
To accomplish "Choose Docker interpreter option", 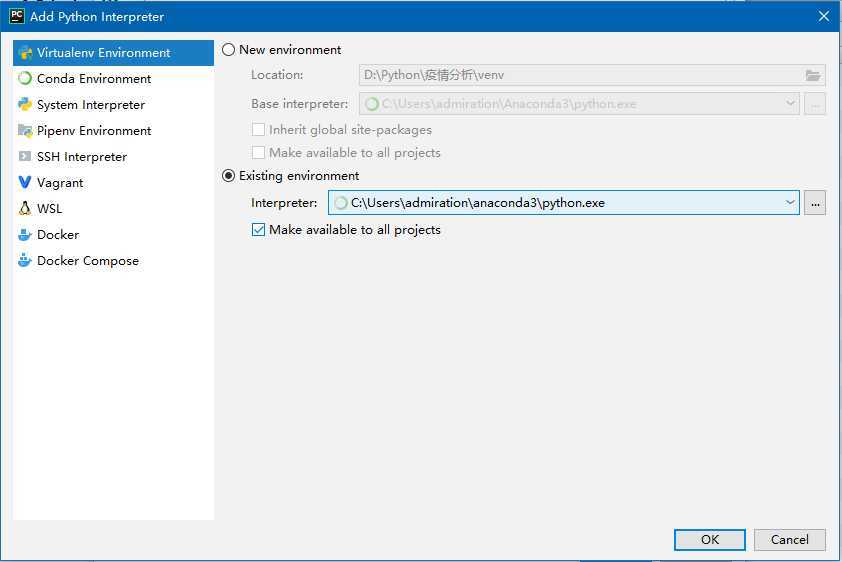I will (x=113, y=235).
